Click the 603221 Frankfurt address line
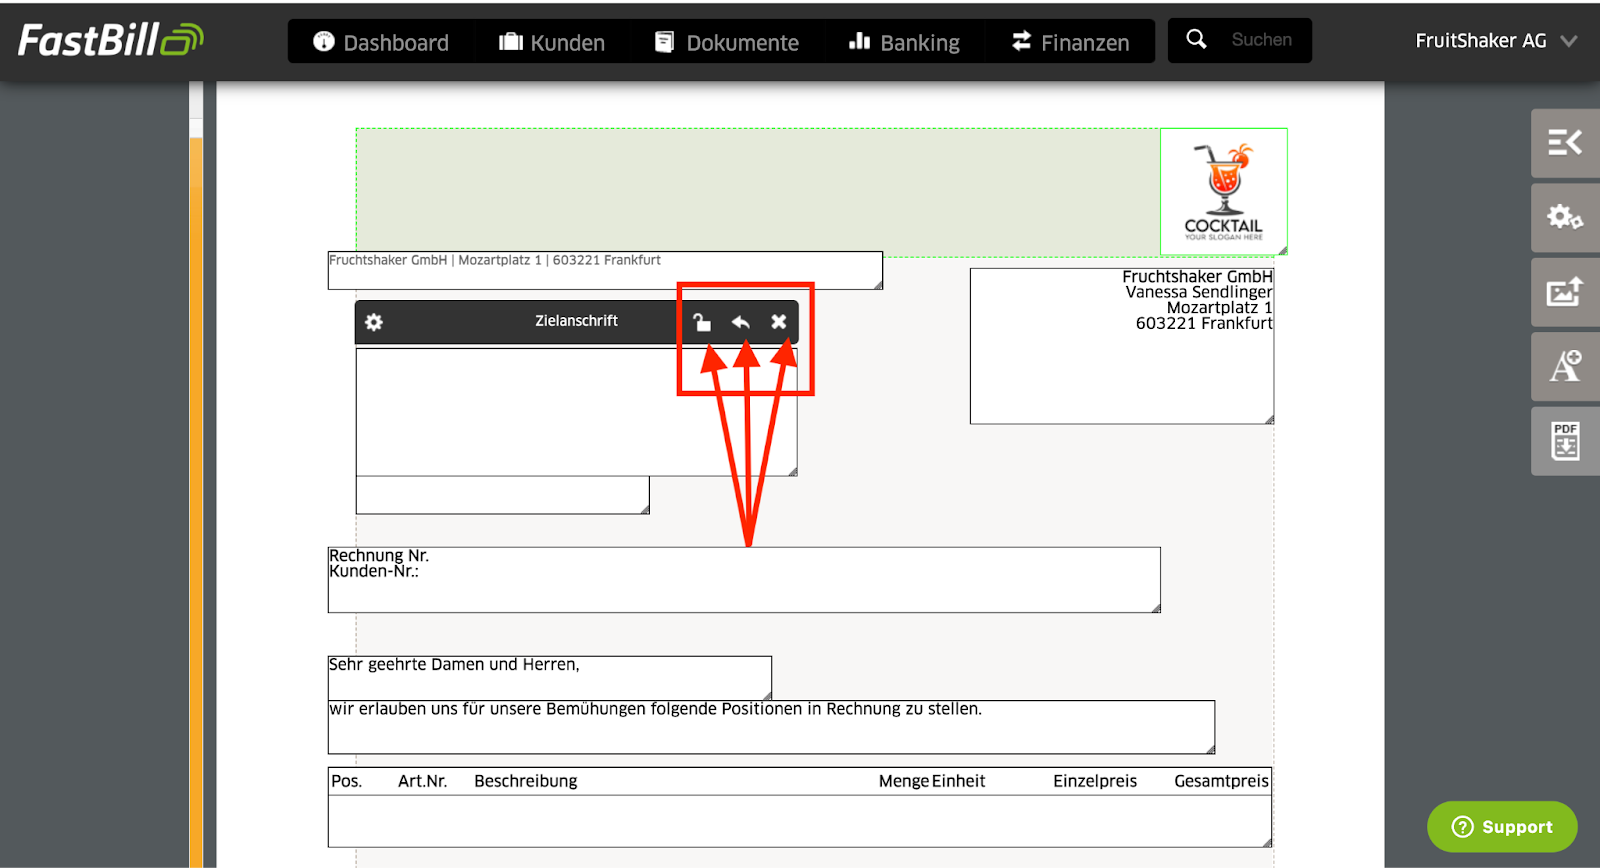The height and width of the screenshot is (868, 1600). (x=1204, y=323)
